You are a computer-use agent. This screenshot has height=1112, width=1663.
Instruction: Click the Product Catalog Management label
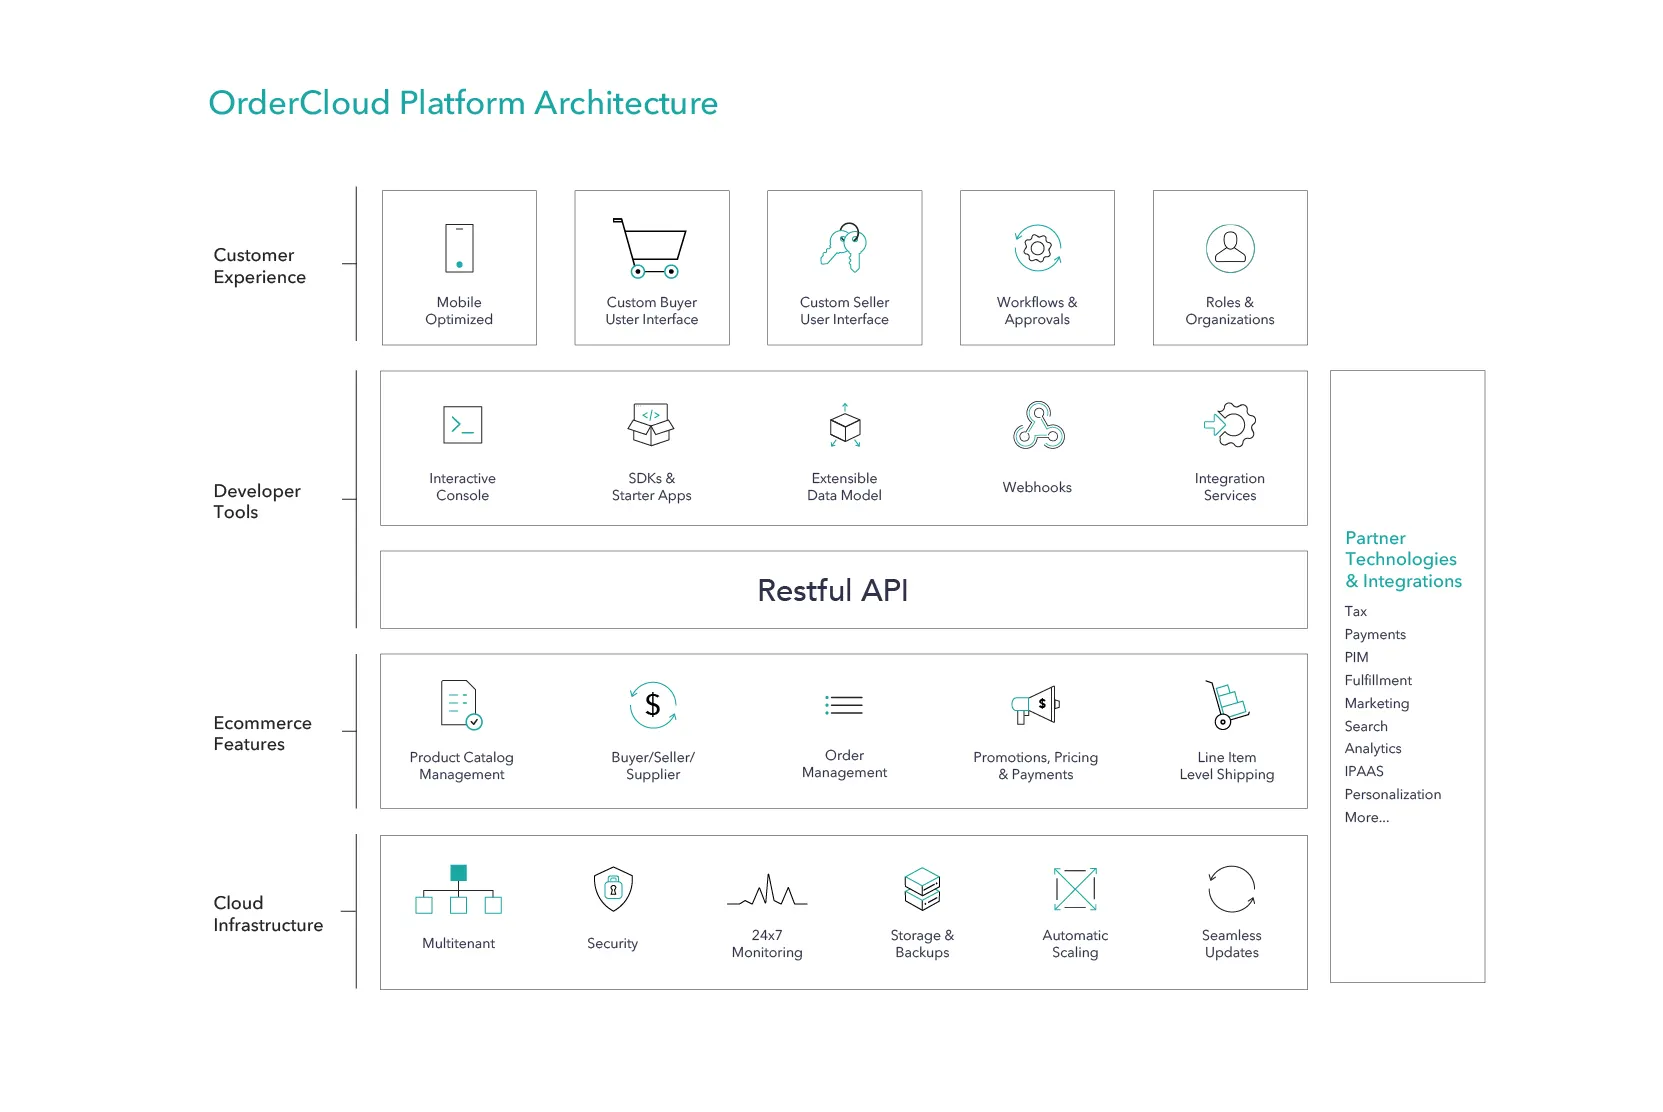(x=461, y=766)
